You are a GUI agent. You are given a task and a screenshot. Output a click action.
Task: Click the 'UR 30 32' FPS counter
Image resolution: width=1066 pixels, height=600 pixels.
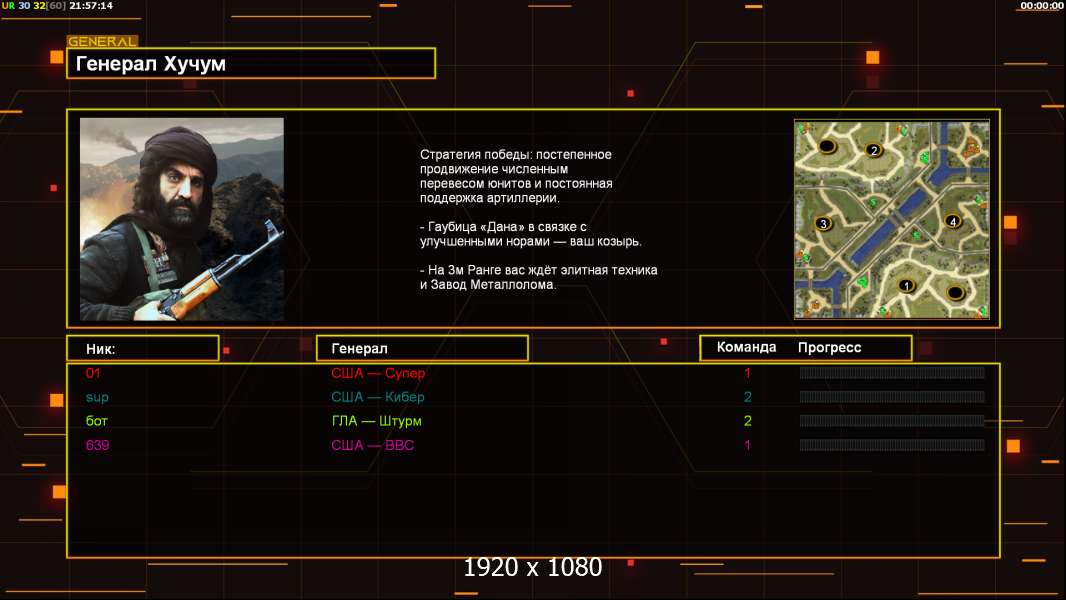(24, 5)
